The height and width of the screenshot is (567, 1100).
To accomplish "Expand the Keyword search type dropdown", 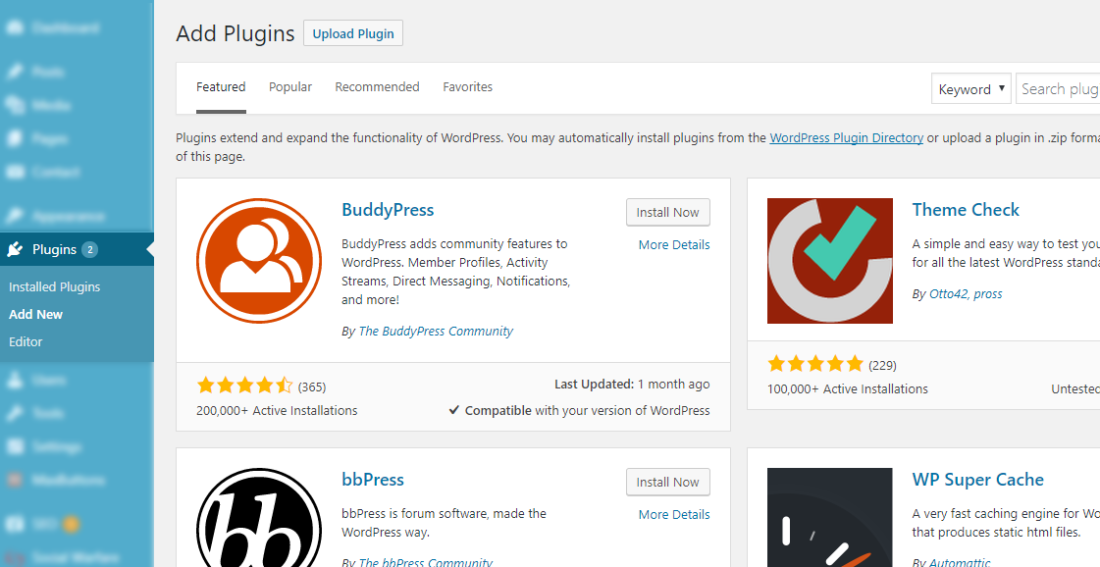I will (970, 89).
